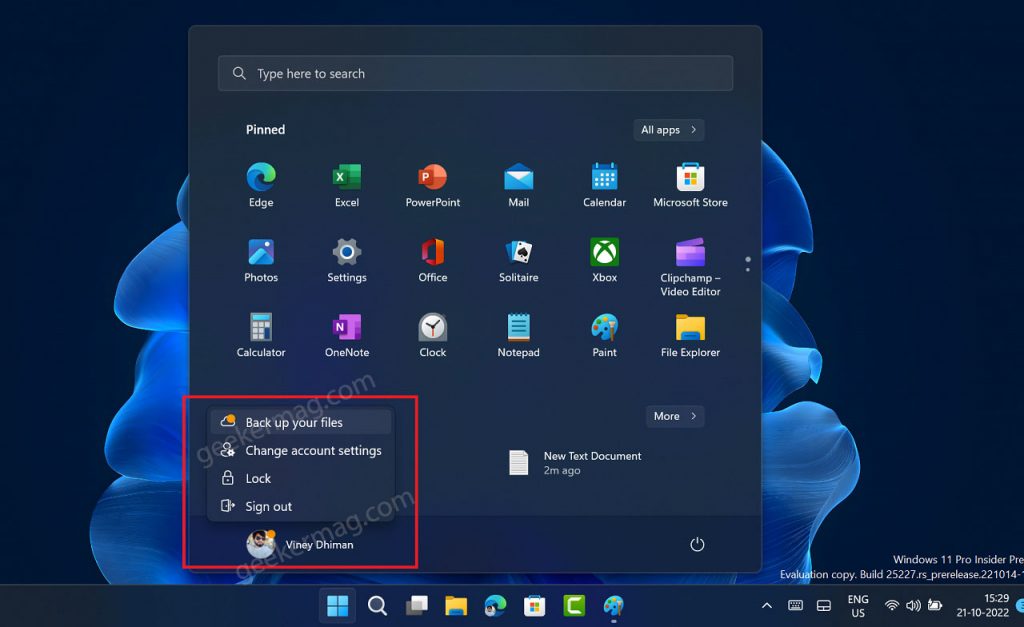Expand More recommended items
Image resolution: width=1024 pixels, height=627 pixels.
pos(675,416)
